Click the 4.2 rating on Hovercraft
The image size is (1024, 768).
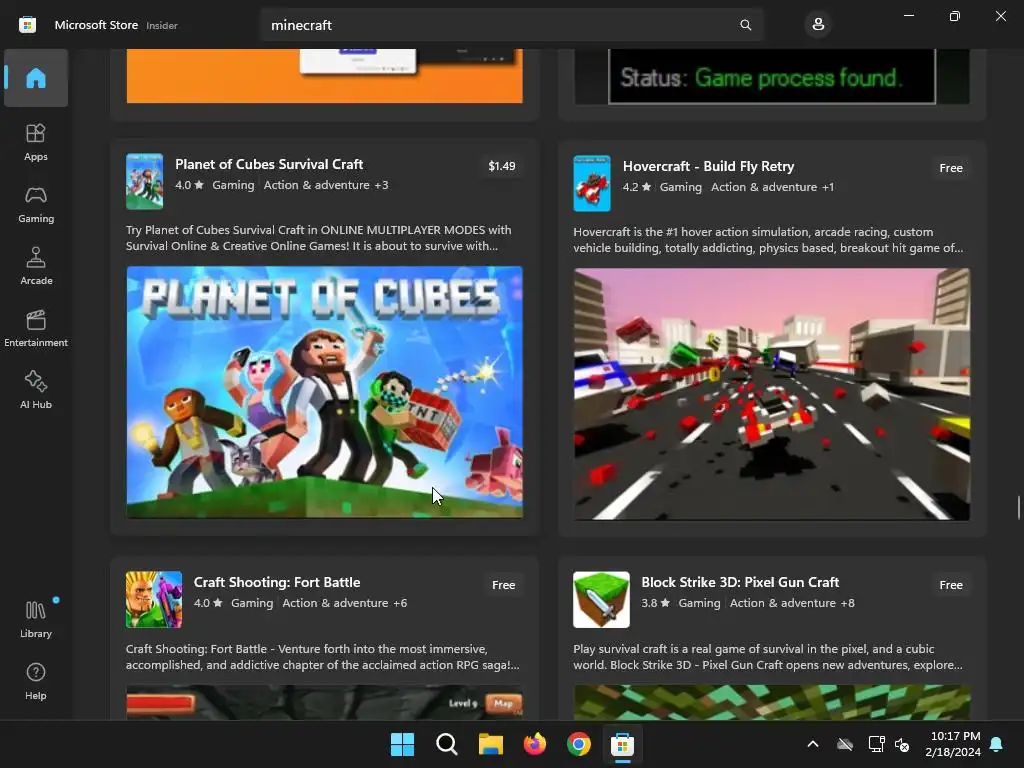pos(637,187)
